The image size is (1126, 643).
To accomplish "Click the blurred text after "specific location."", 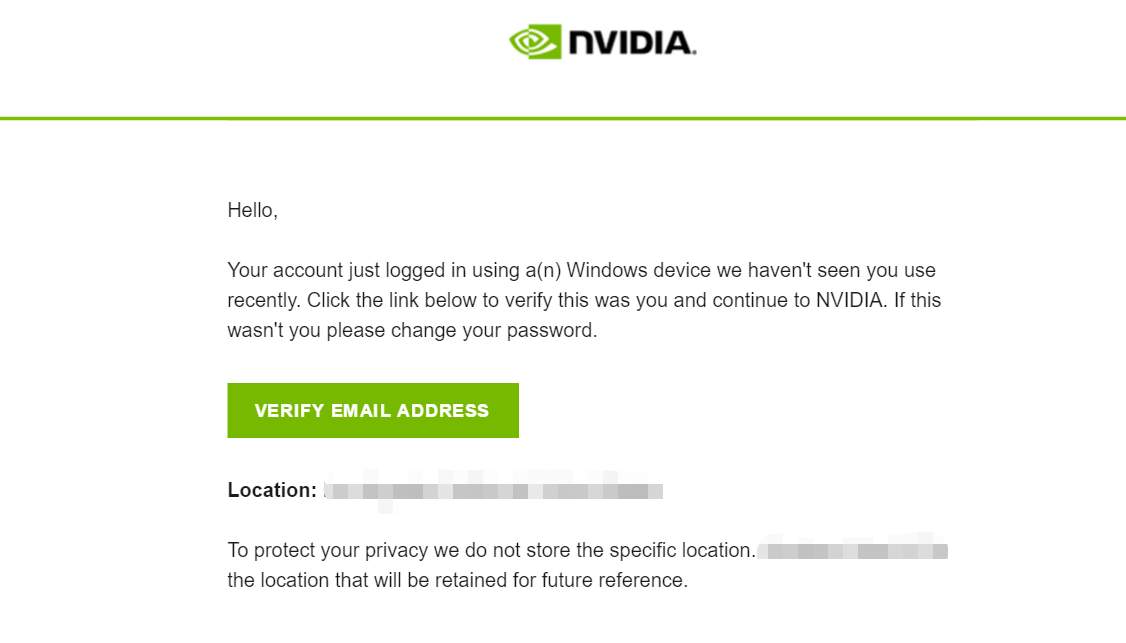I will tap(852, 550).
